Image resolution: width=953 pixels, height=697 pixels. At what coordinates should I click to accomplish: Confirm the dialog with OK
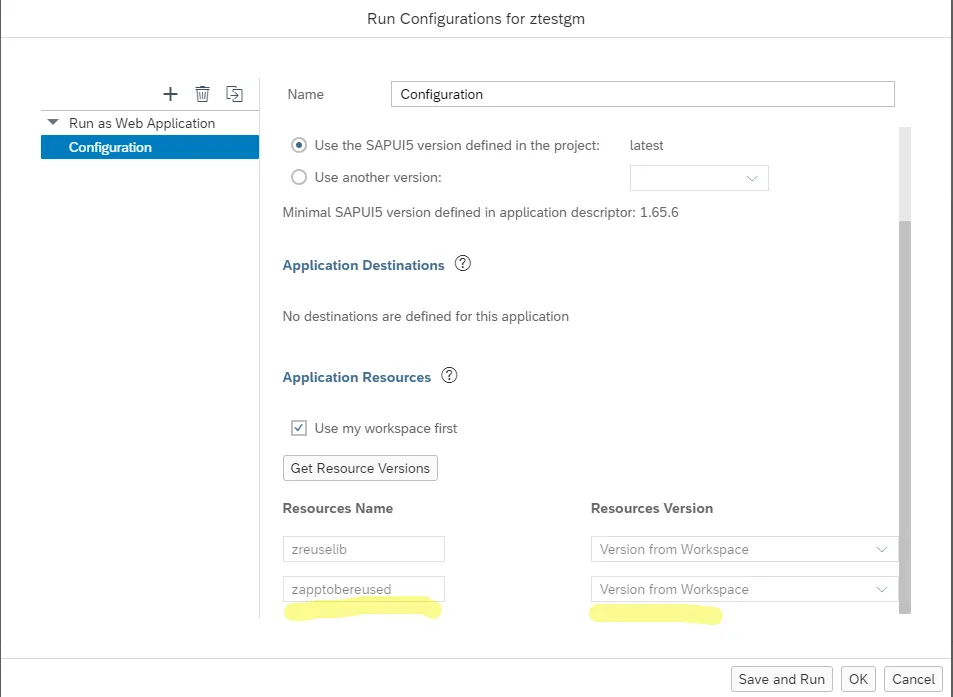point(858,679)
